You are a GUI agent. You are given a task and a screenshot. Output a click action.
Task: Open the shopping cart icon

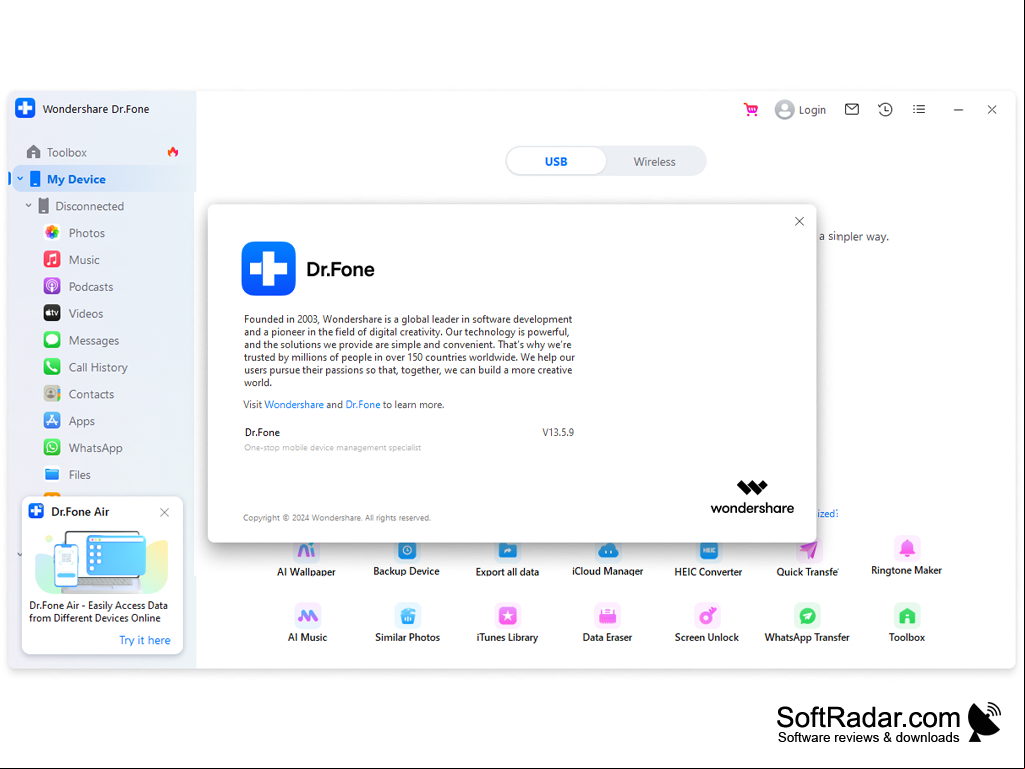(750, 109)
